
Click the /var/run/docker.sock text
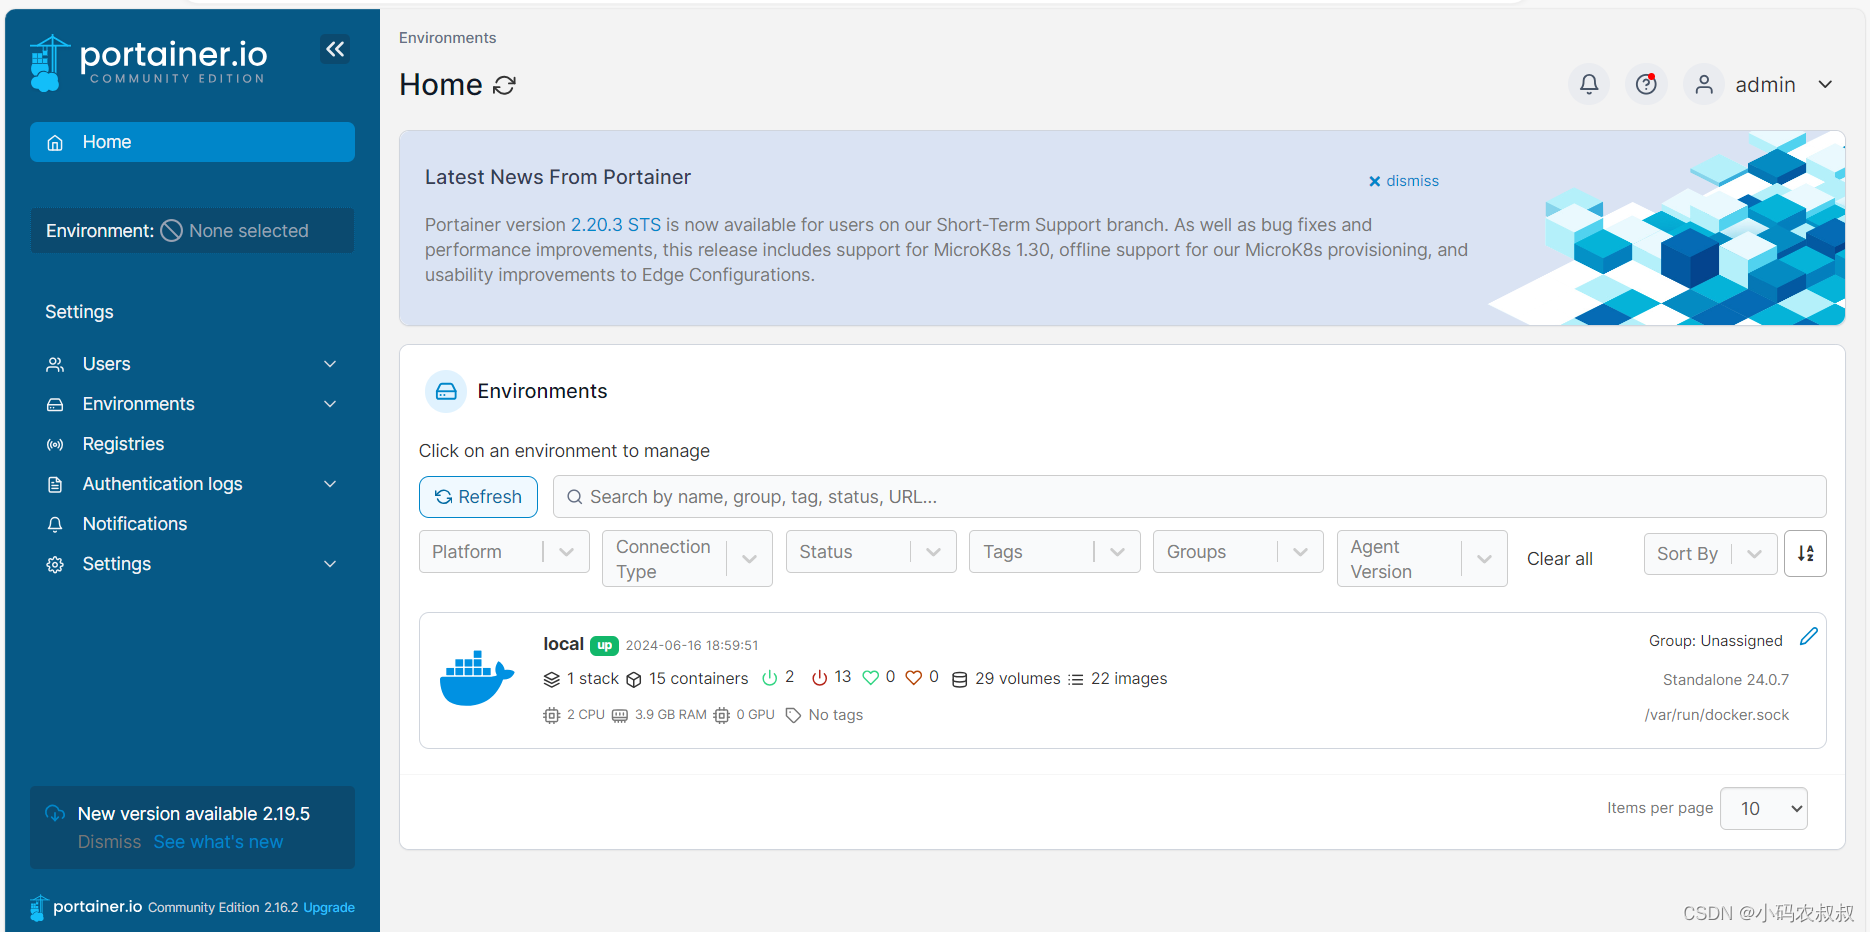click(x=1717, y=715)
